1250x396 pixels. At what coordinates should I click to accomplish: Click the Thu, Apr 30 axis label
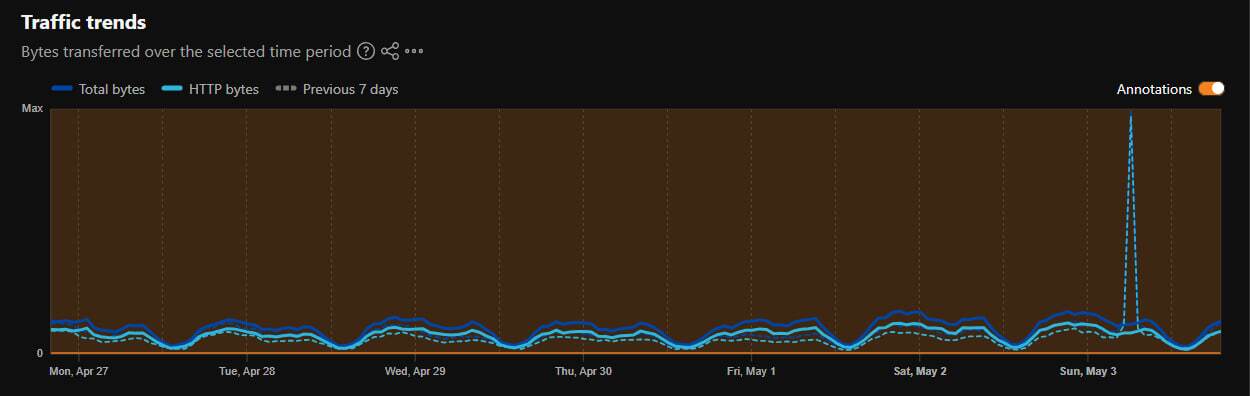pos(583,371)
